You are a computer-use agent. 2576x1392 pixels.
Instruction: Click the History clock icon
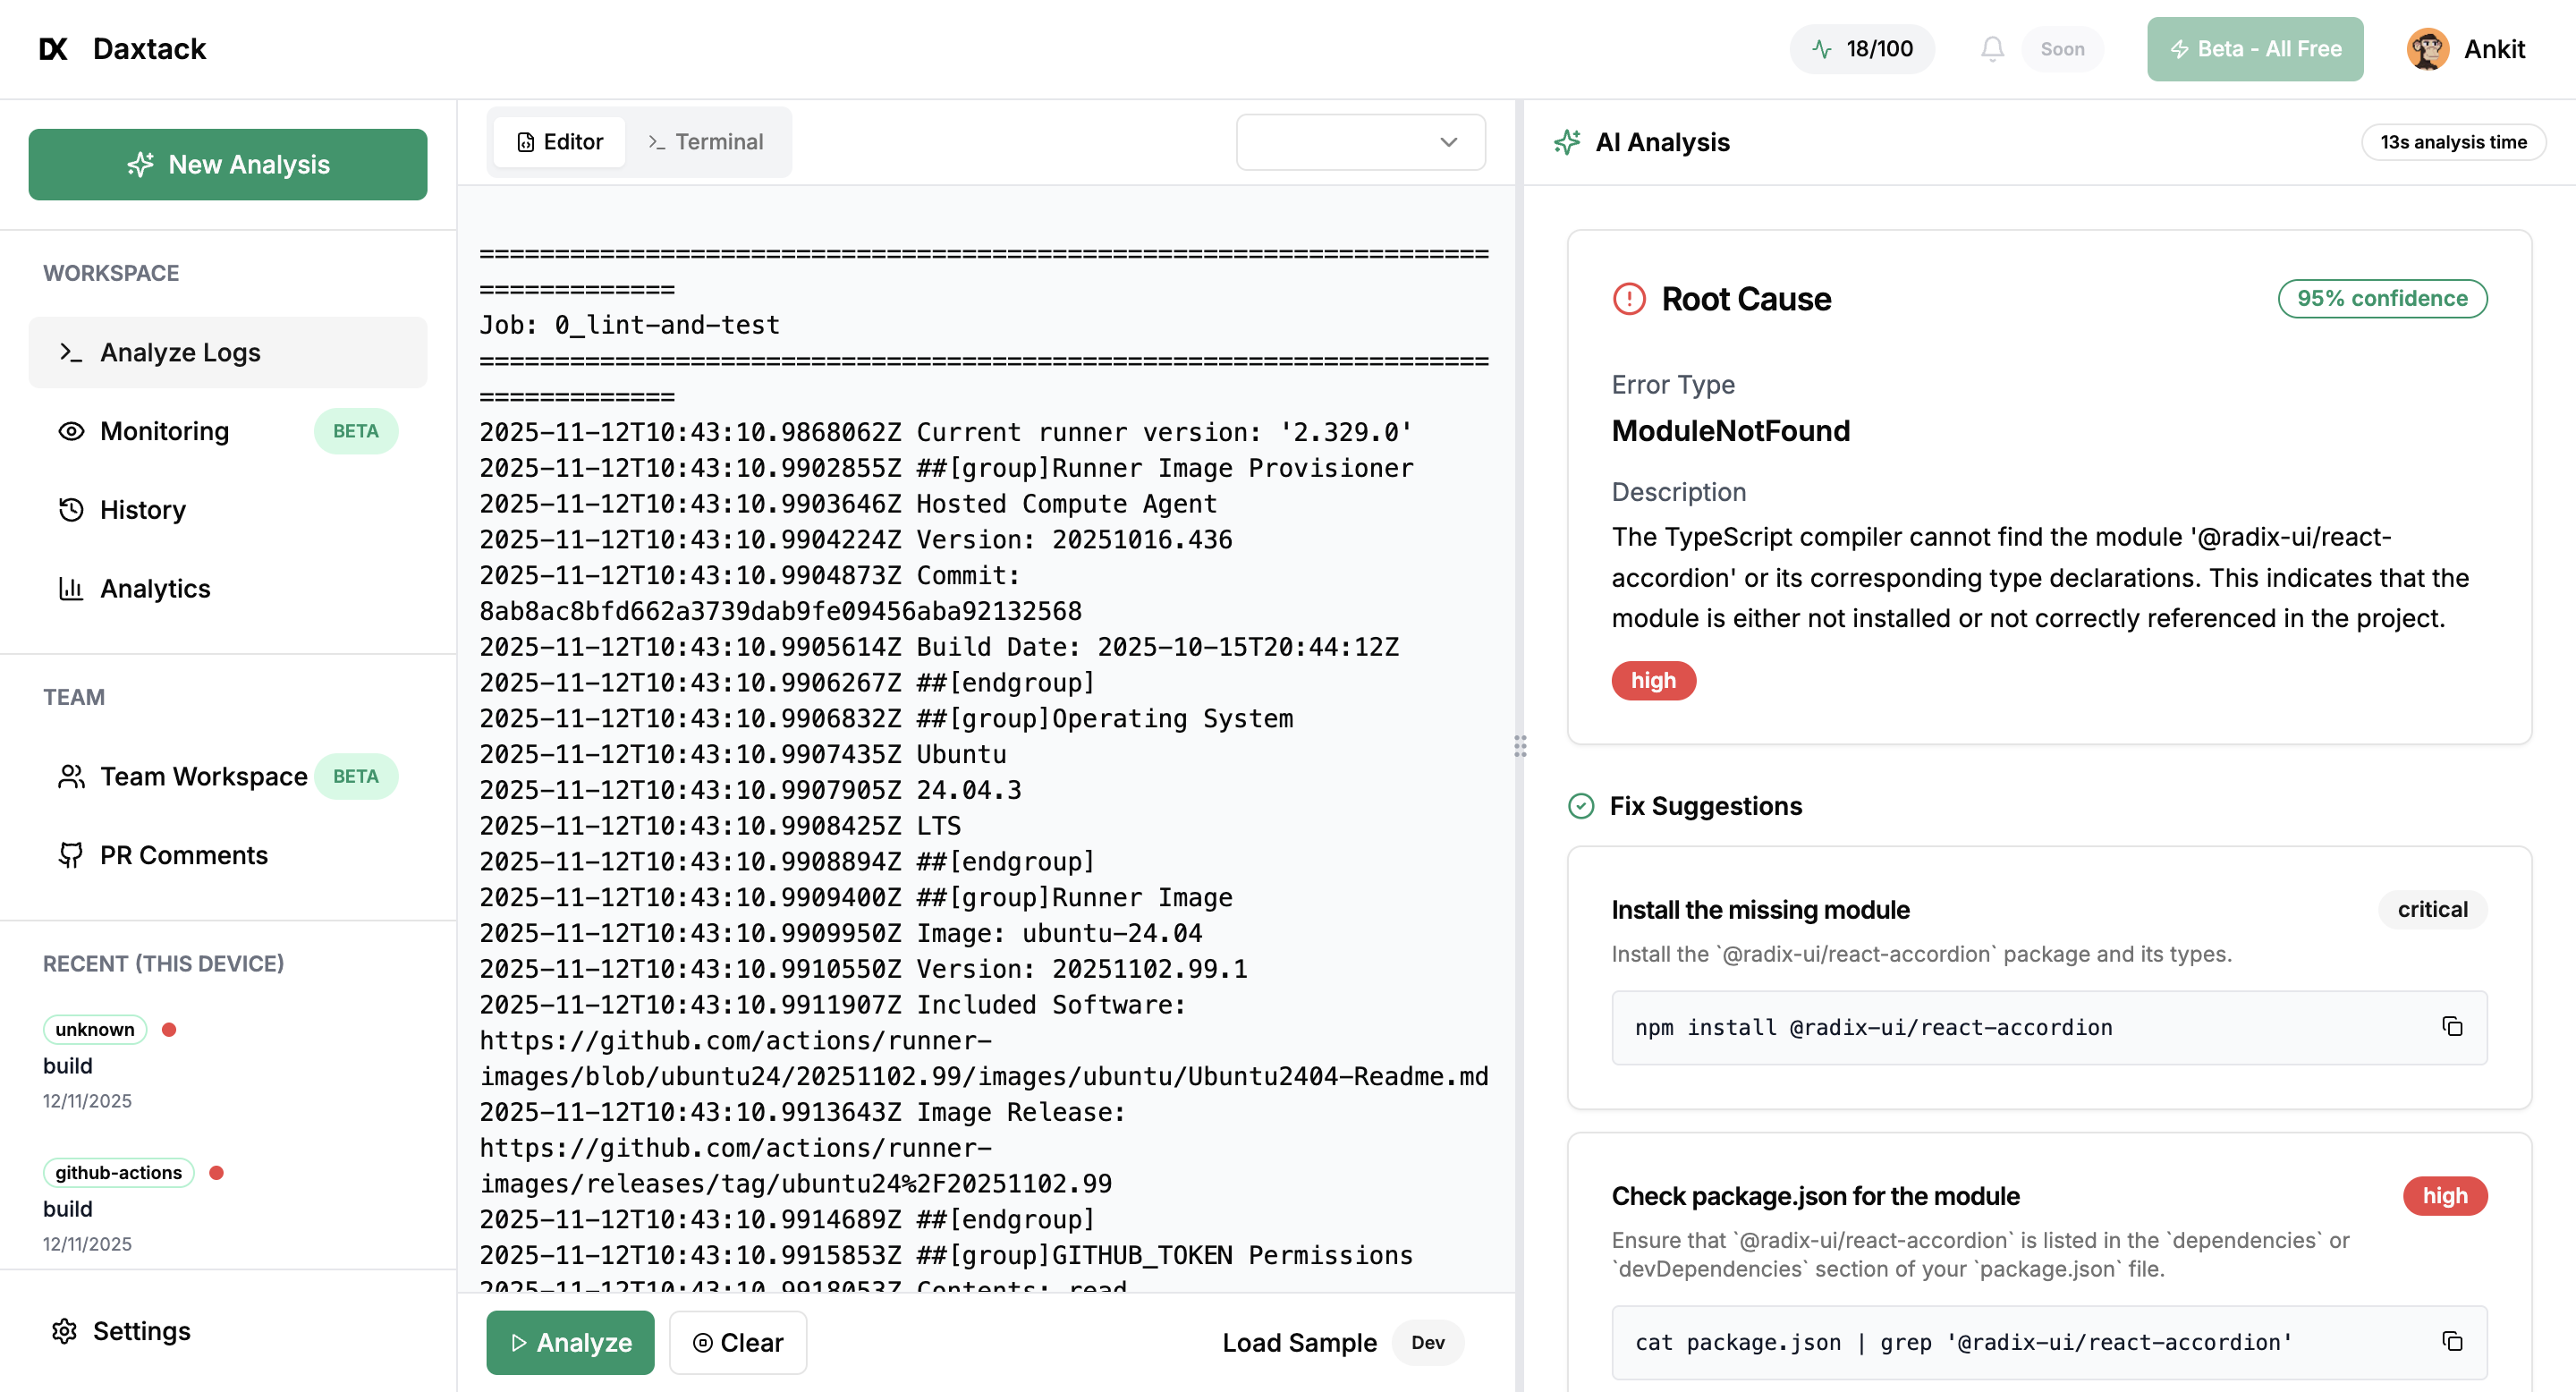point(71,510)
